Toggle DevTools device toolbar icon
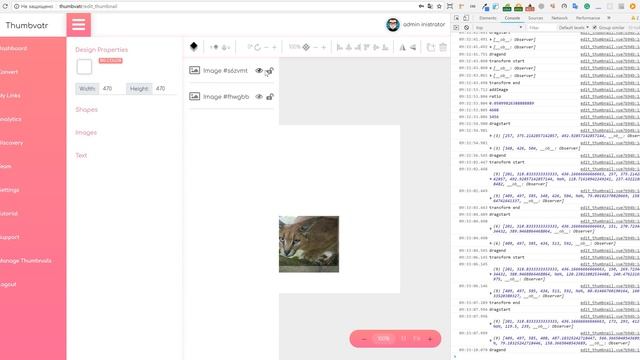This screenshot has width=640, height=360. [466, 18]
